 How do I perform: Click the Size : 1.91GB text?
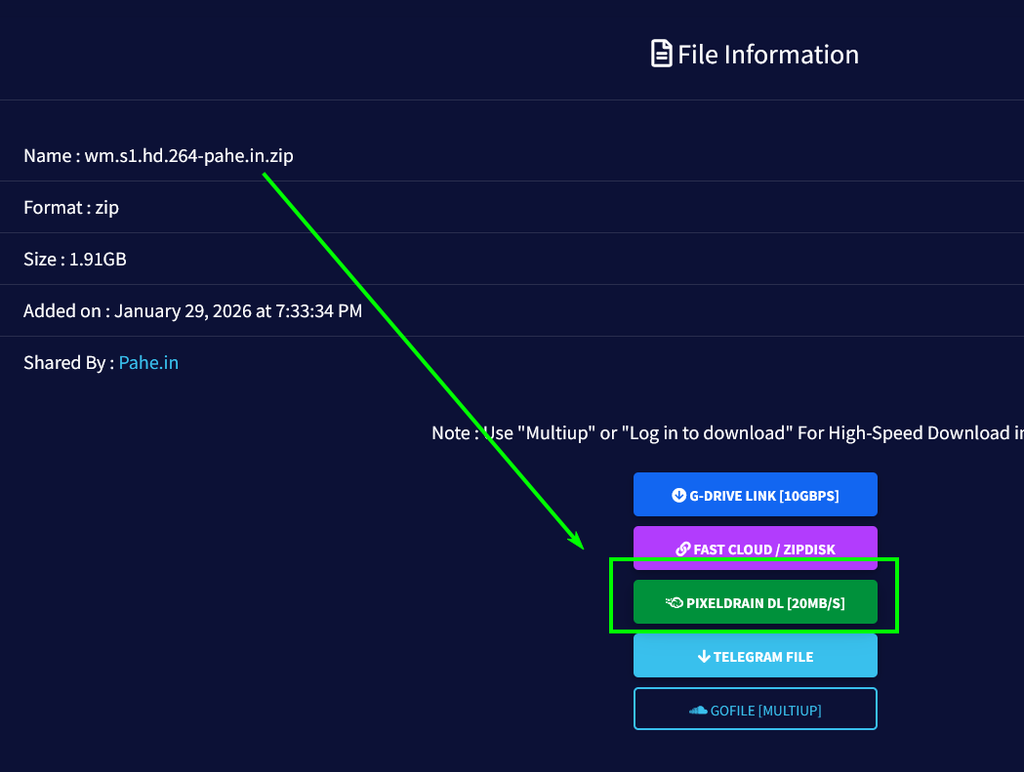click(x=75, y=259)
